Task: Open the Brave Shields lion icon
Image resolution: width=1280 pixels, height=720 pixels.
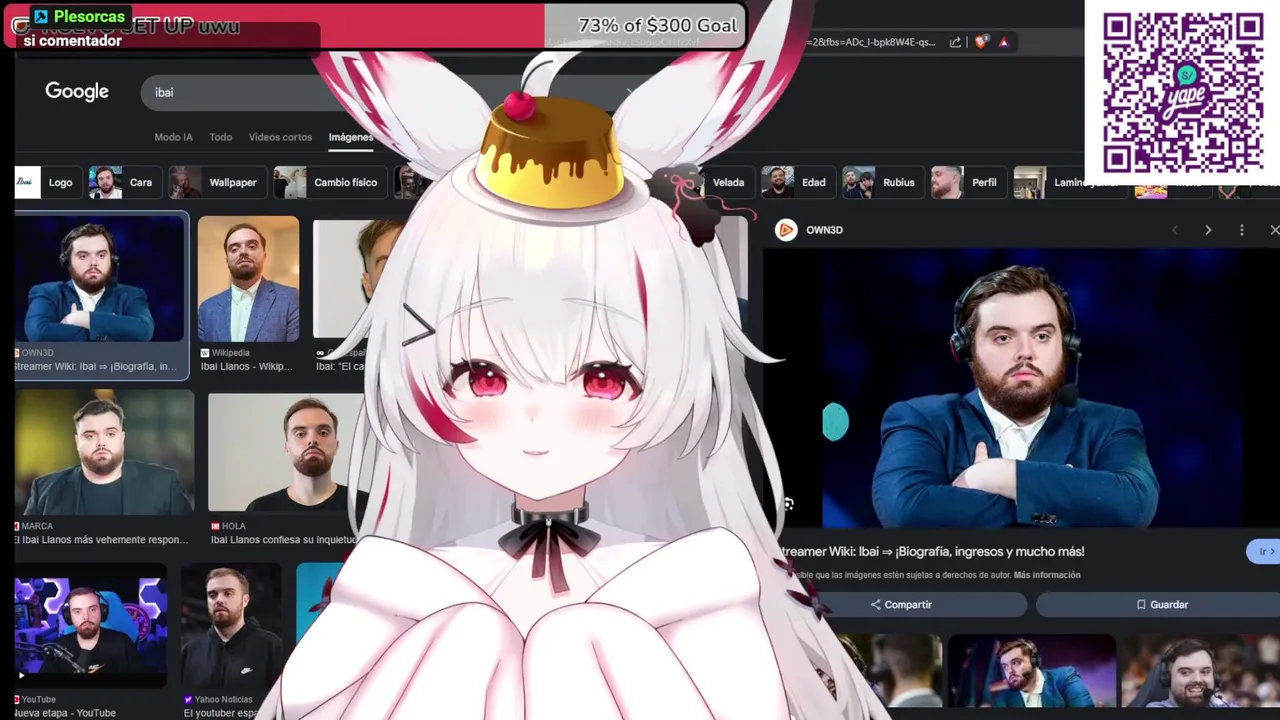Action: [981, 42]
